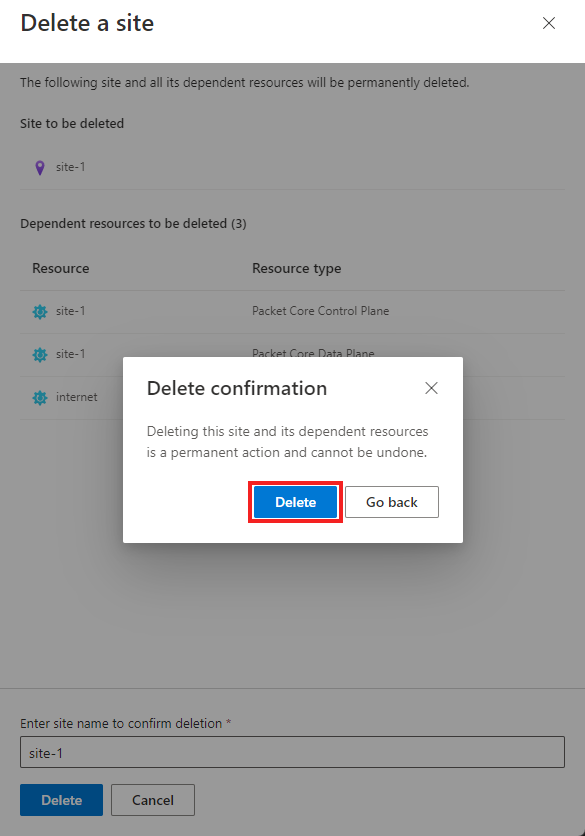Click the gear icon for the Control Plane row
Viewport: 585px width, 836px height.
click(x=40, y=311)
